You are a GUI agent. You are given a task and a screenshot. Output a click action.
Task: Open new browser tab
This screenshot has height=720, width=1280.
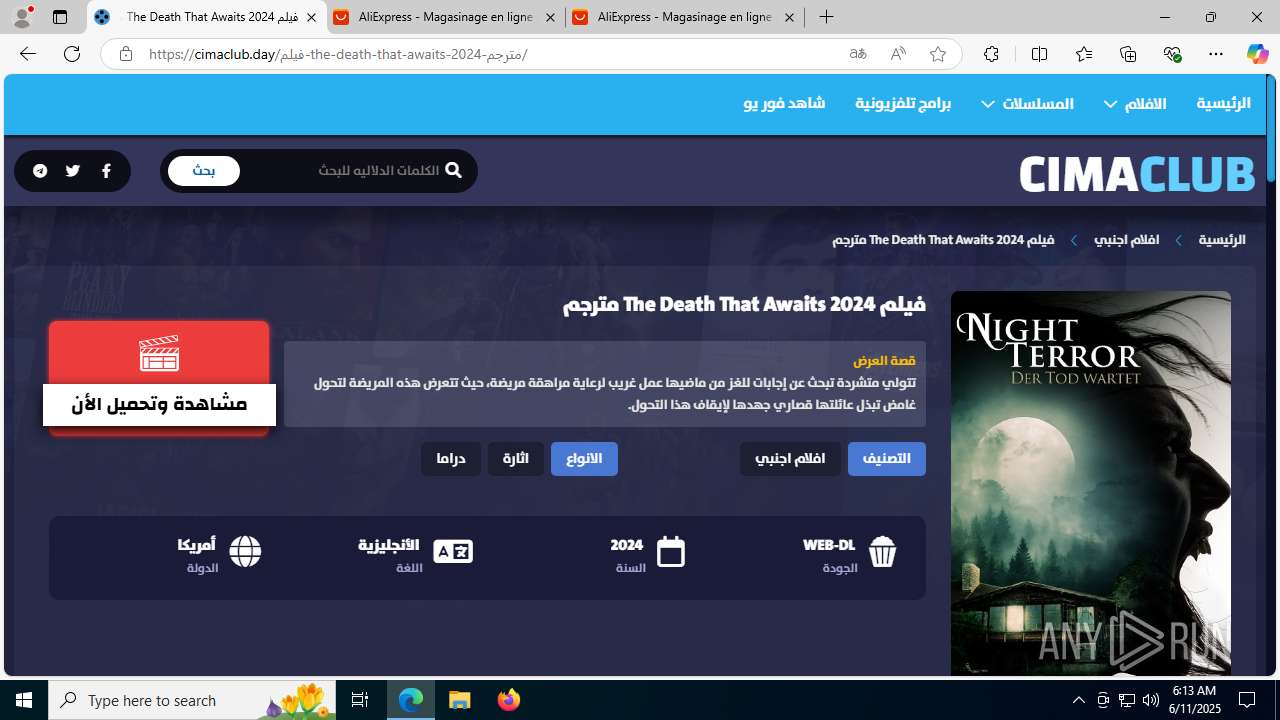coord(826,17)
